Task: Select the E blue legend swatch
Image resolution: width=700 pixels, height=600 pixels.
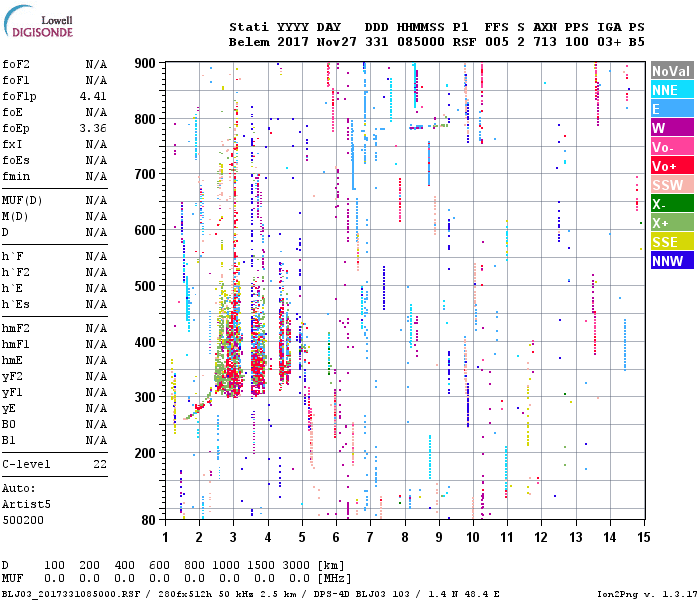Action: pyautogui.click(x=672, y=108)
